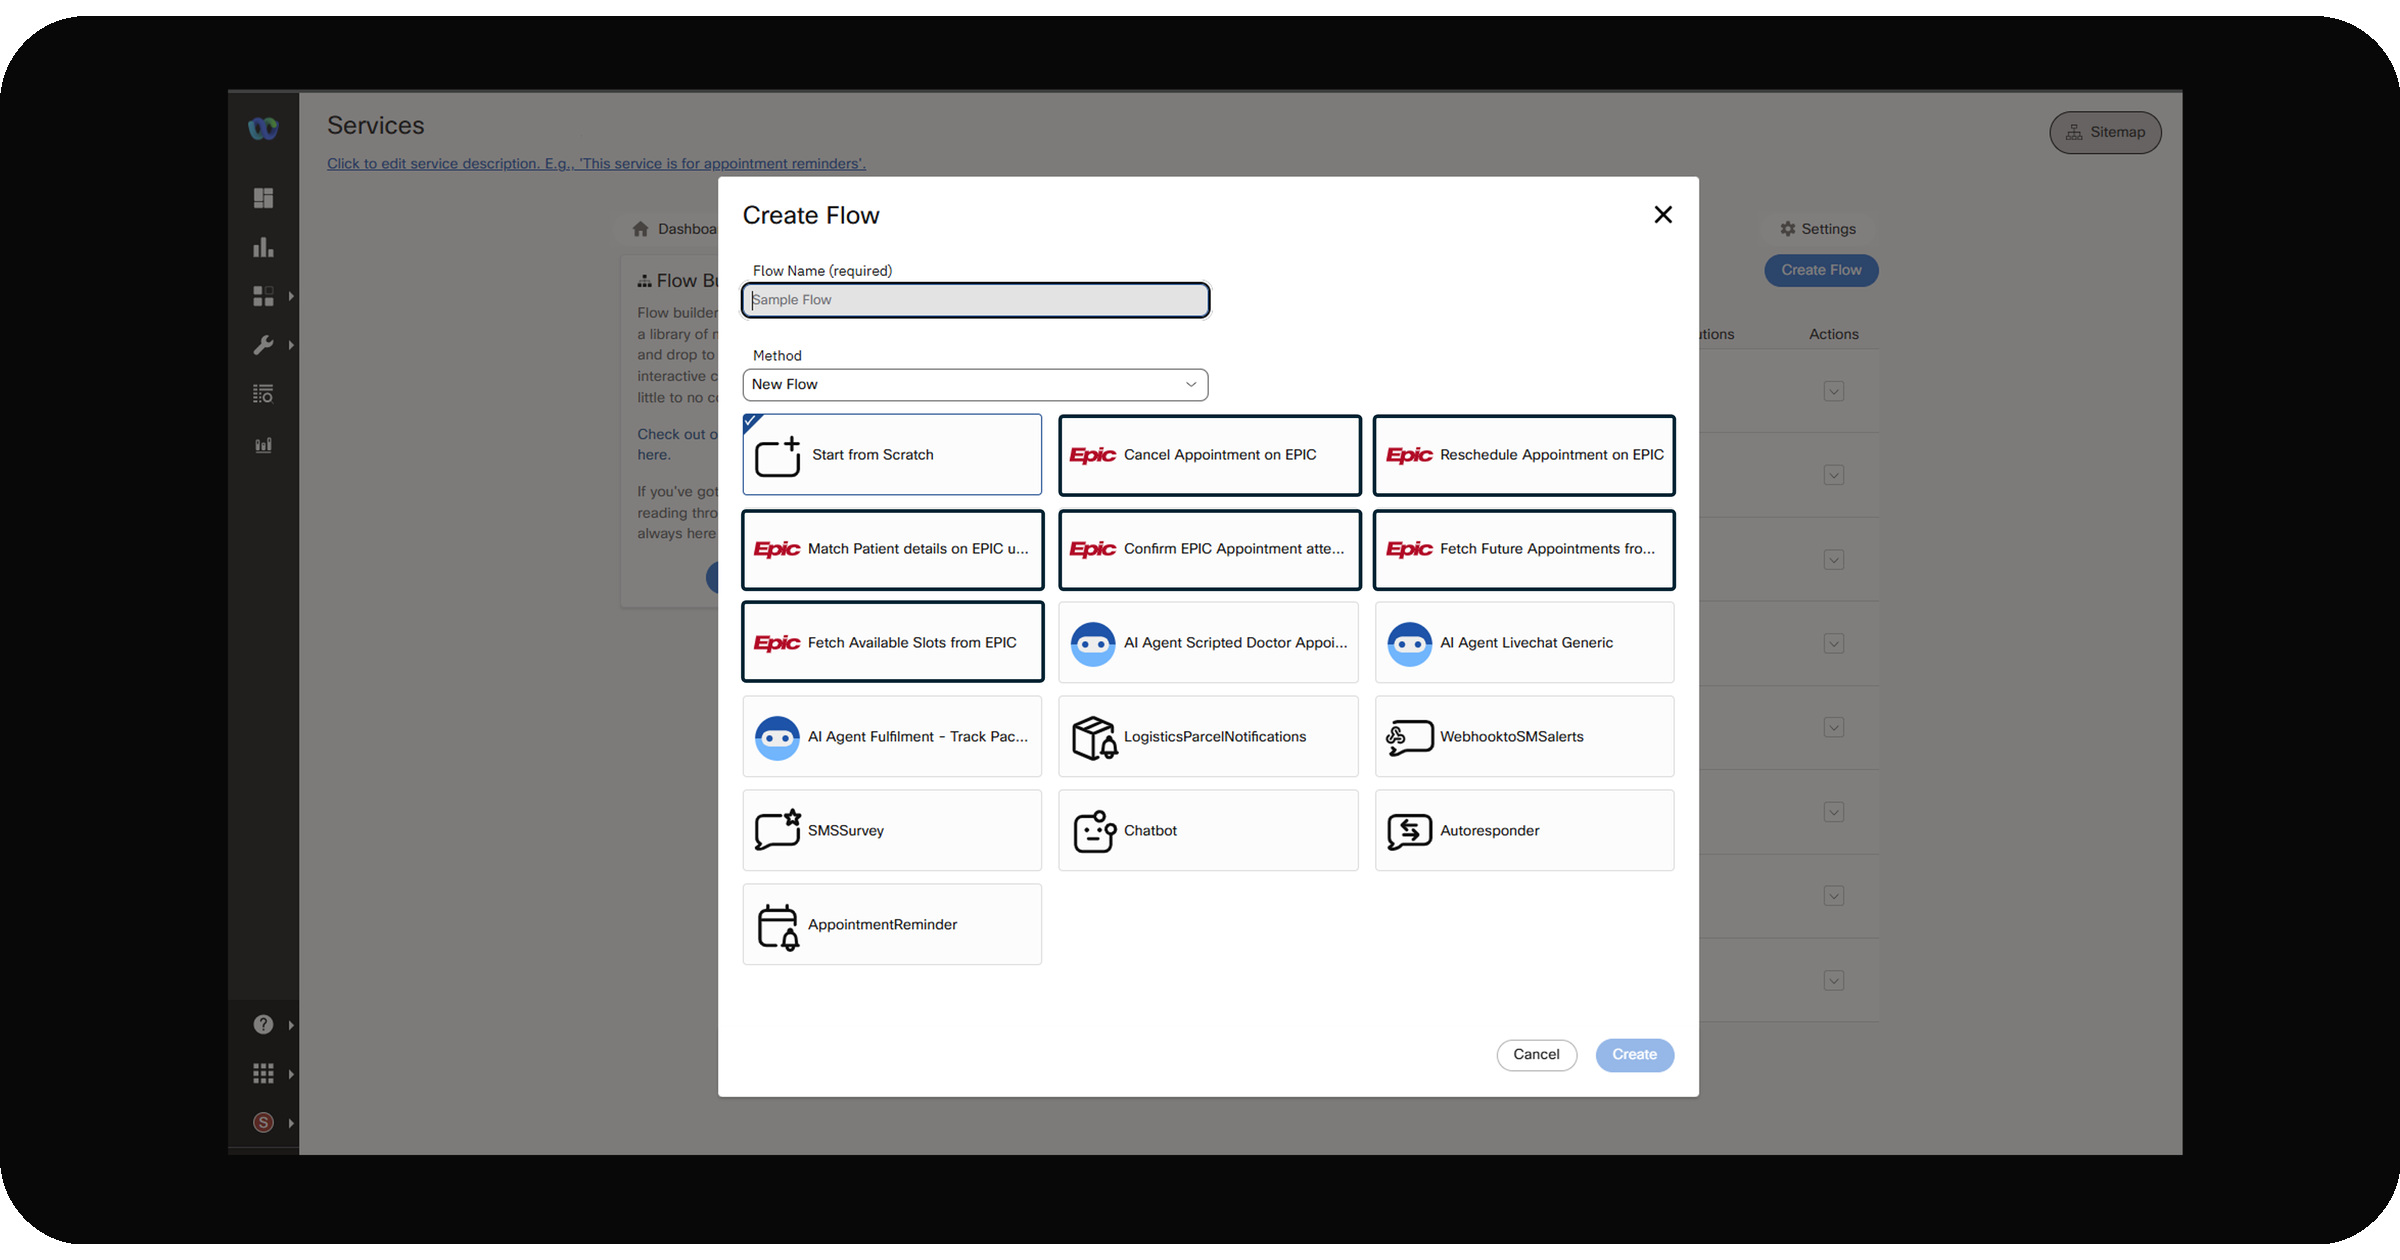
Task: Expand first row Actions dropdown
Action: [1833, 391]
